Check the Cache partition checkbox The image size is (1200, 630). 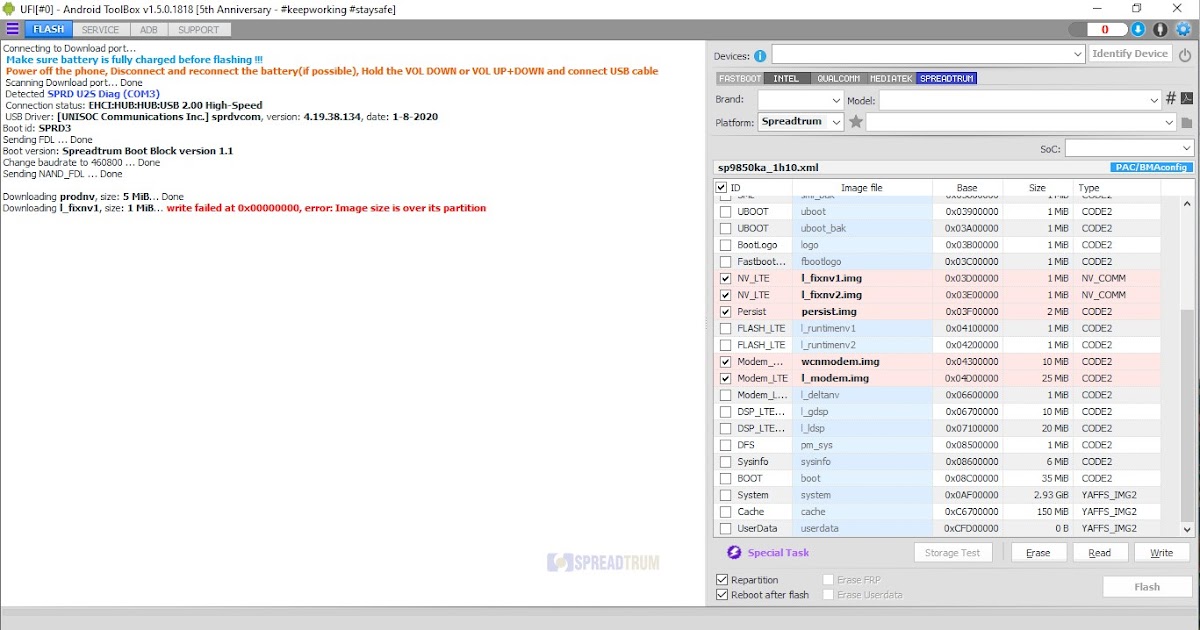(x=726, y=512)
